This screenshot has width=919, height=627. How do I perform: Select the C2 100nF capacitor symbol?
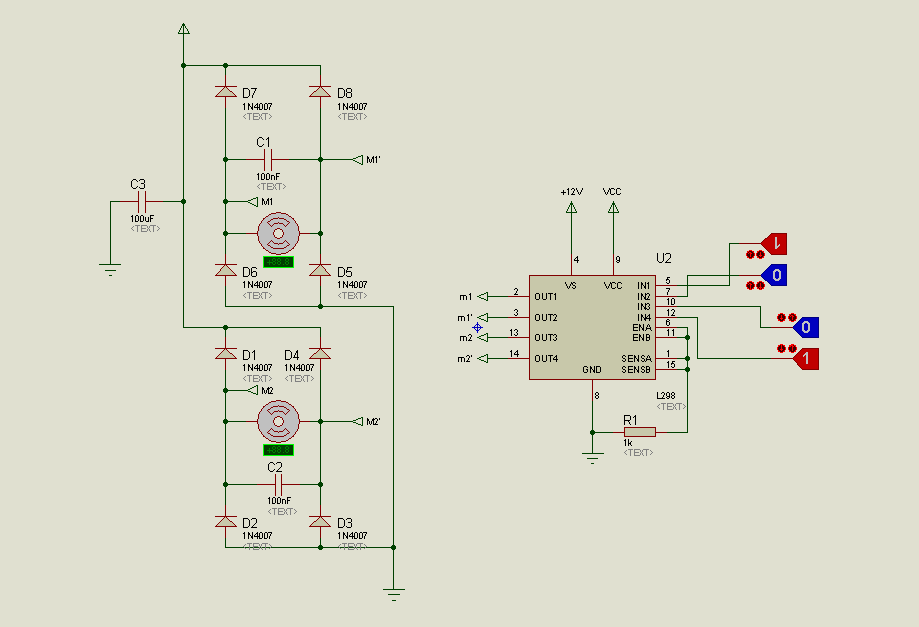pos(278,484)
